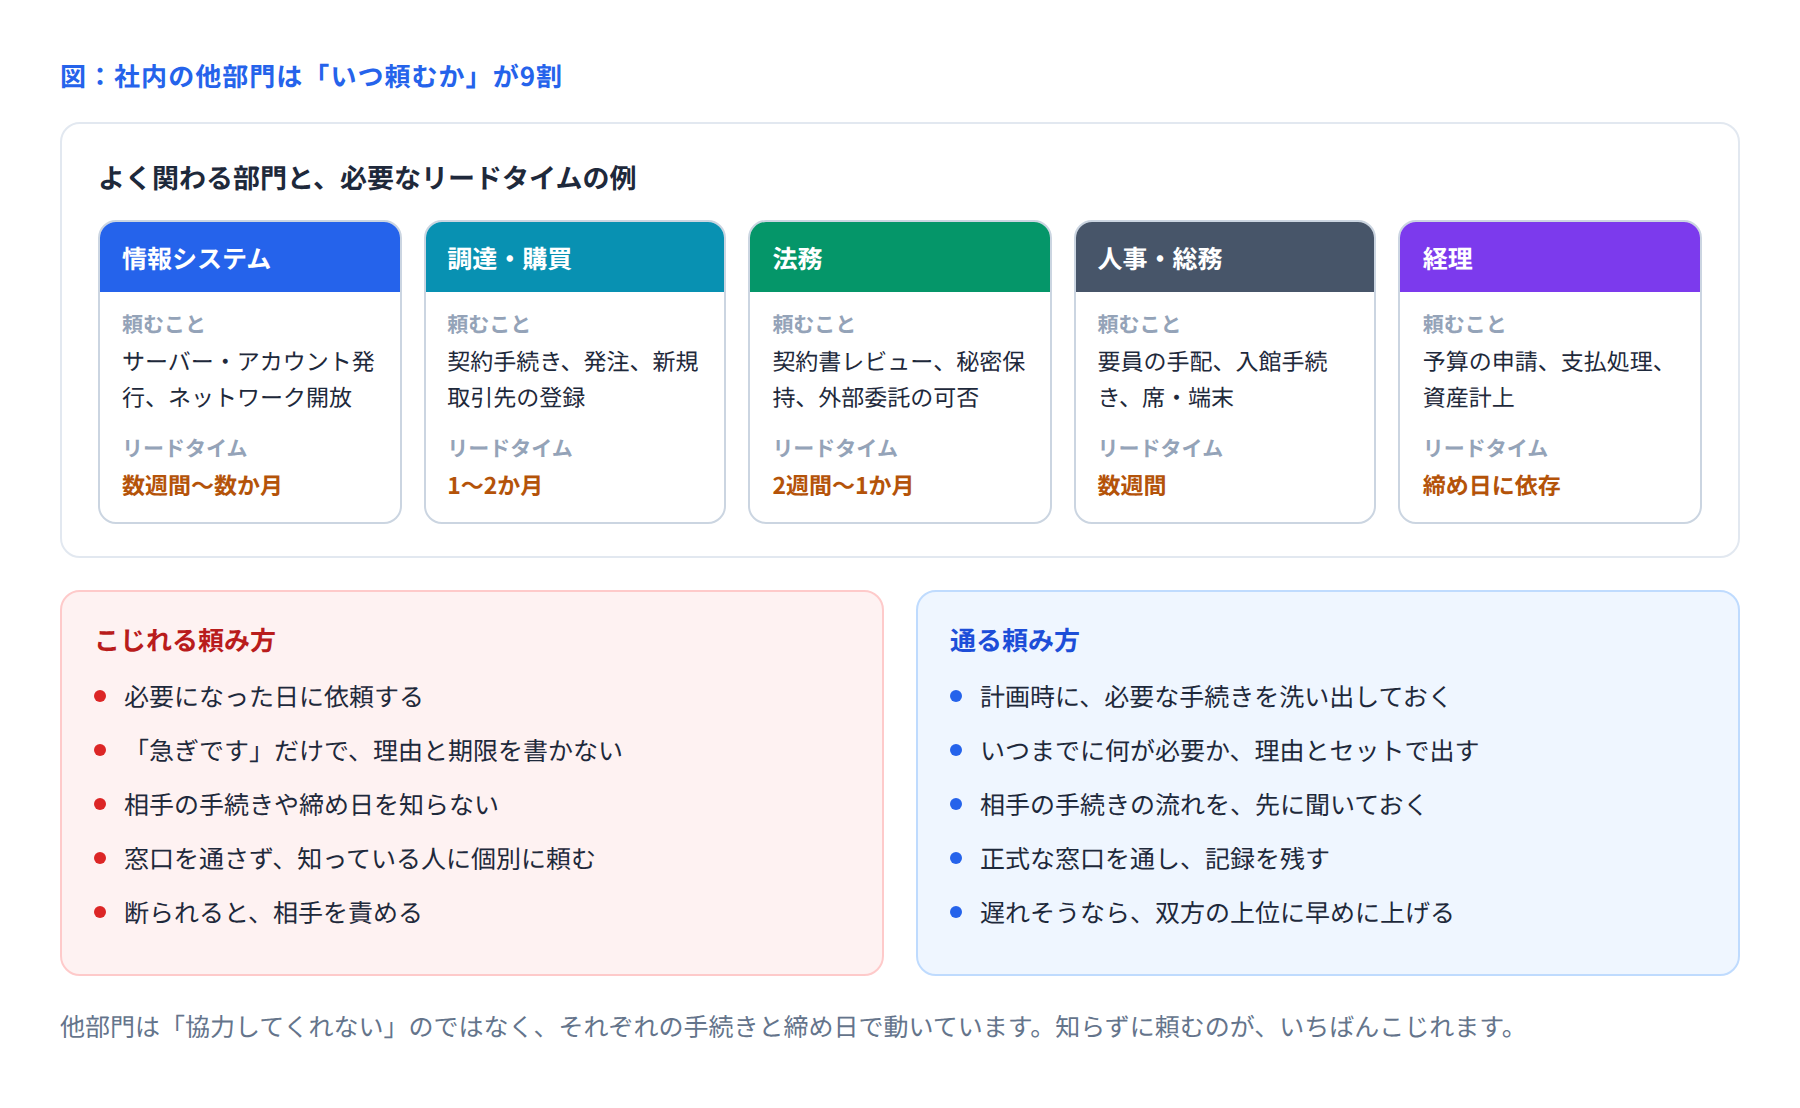Click the text '予算の申請、支払処理、資産計上'
Screen dimensions: 1800x1108
coord(1543,379)
